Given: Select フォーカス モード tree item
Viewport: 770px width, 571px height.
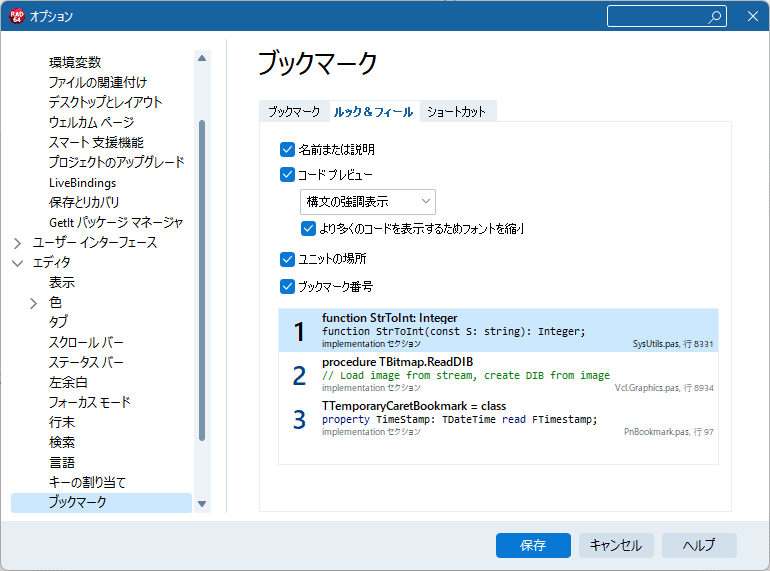Looking at the screenshot, I should (x=90, y=403).
